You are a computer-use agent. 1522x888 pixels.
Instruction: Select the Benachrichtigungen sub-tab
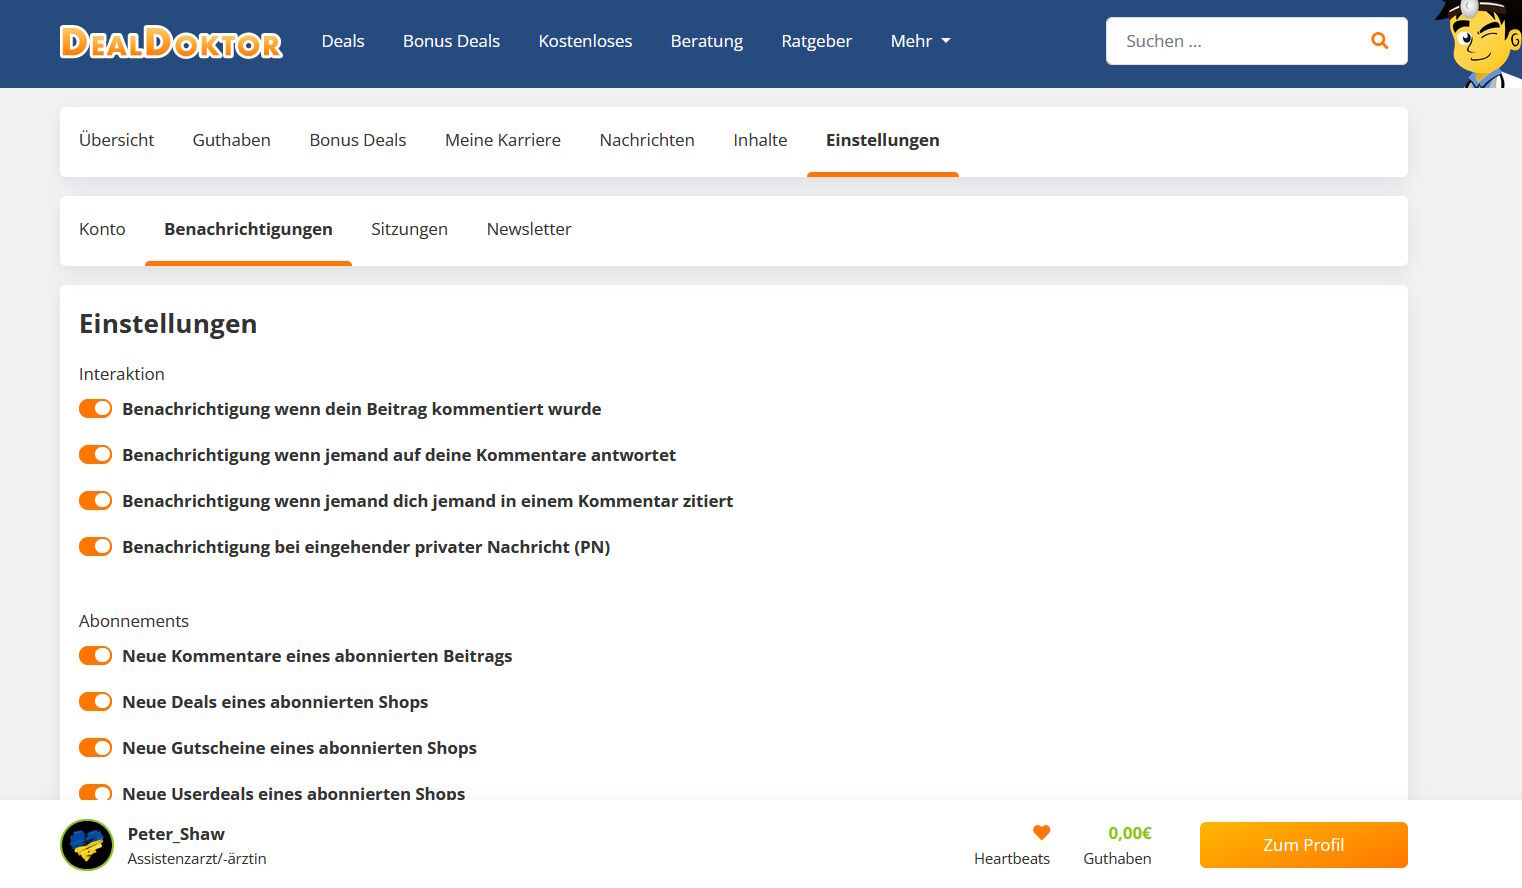[x=248, y=229]
